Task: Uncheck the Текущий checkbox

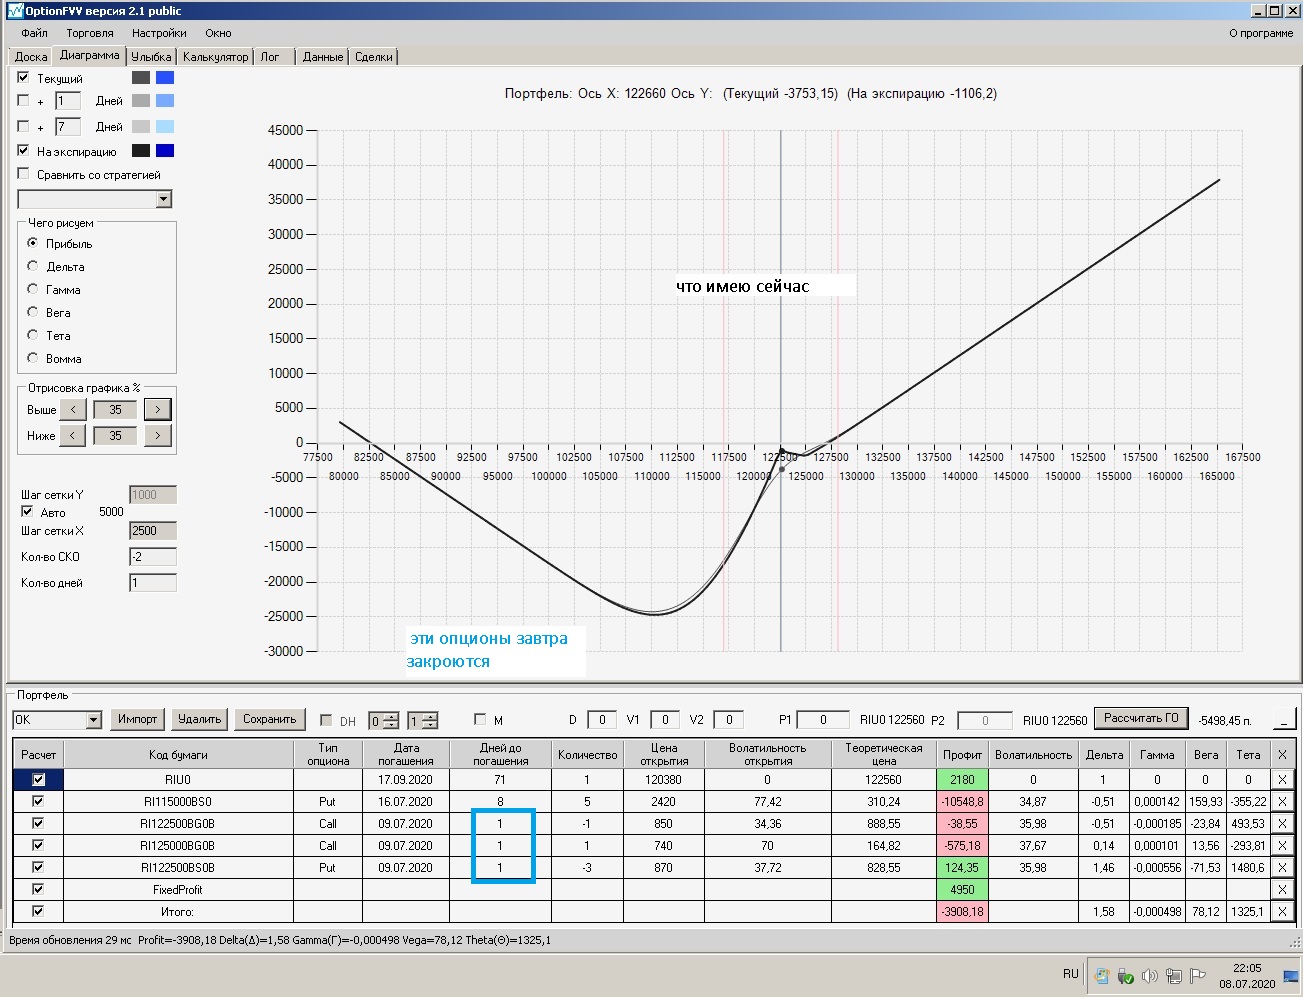Action: (x=23, y=77)
